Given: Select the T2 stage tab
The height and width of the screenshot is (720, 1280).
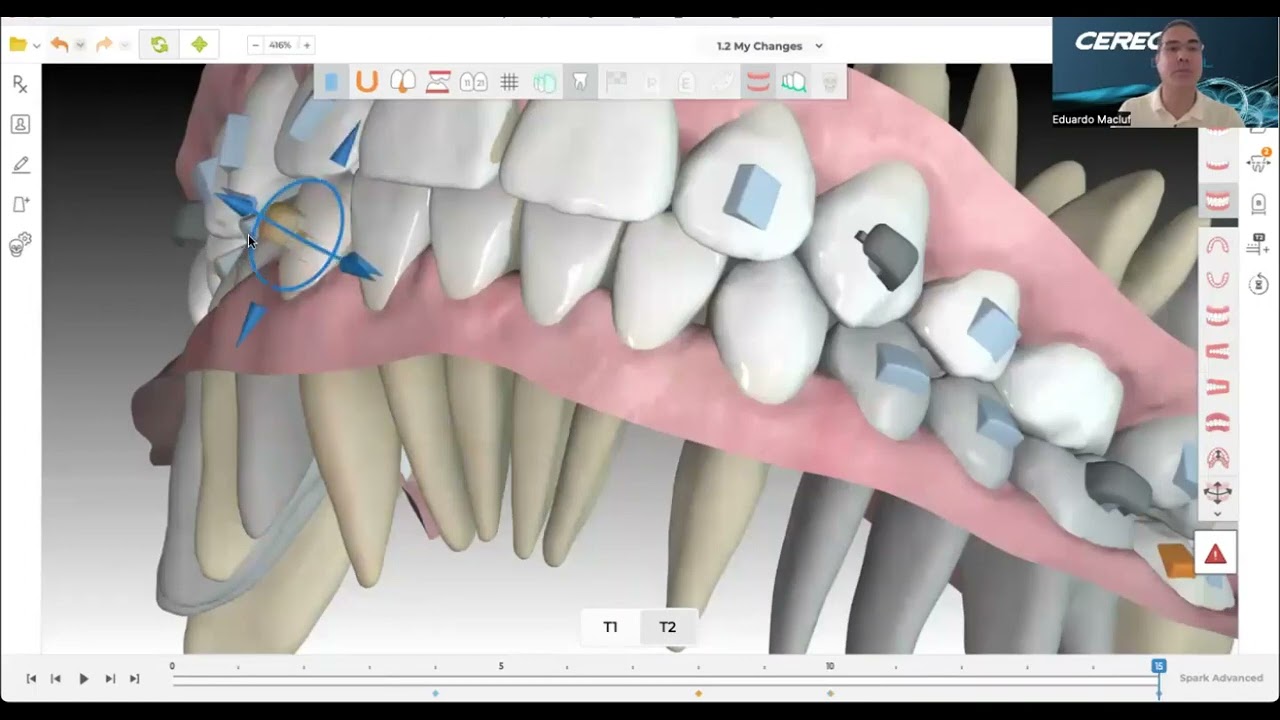Looking at the screenshot, I should point(668,627).
